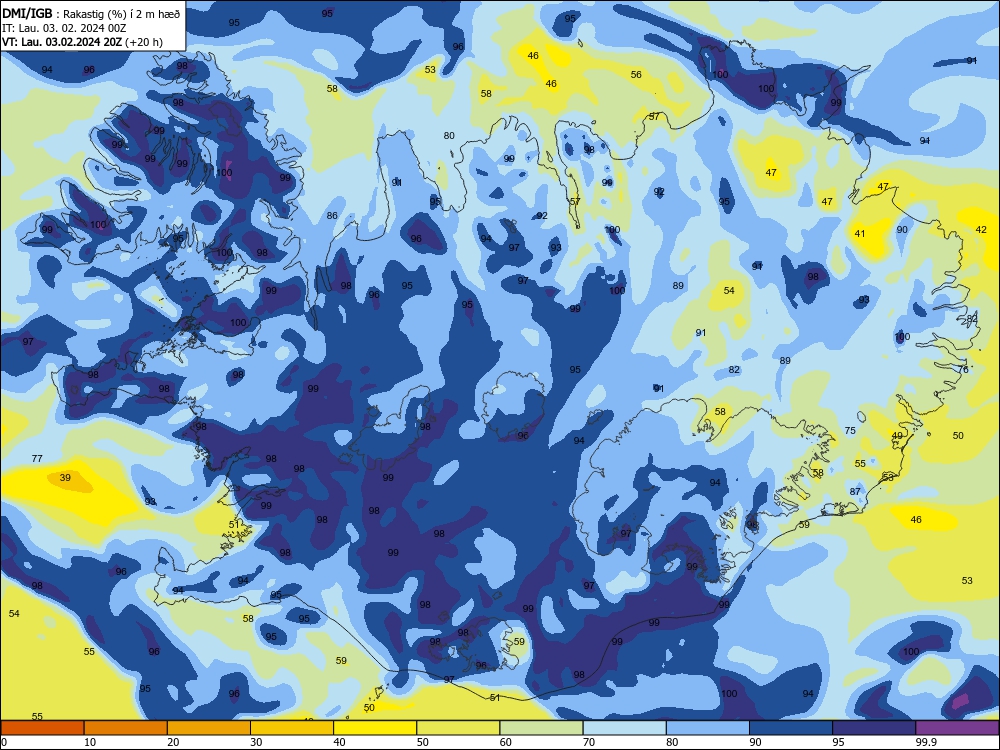
Task: Pick the 60–70 light green legend swatch
Action: tap(541, 728)
